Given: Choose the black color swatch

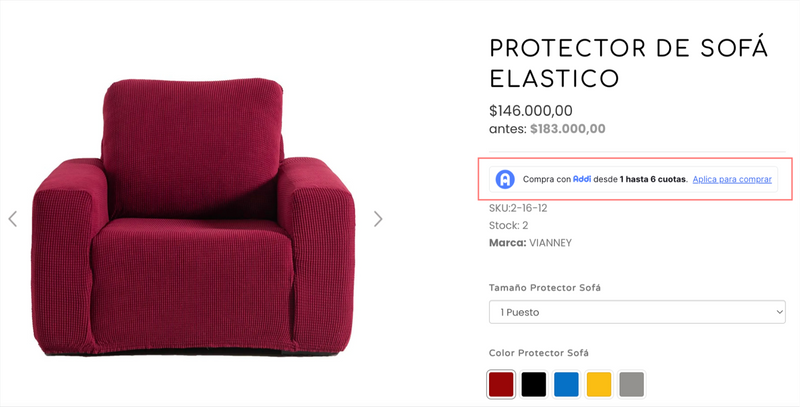Looking at the screenshot, I should pyautogui.click(x=534, y=384).
